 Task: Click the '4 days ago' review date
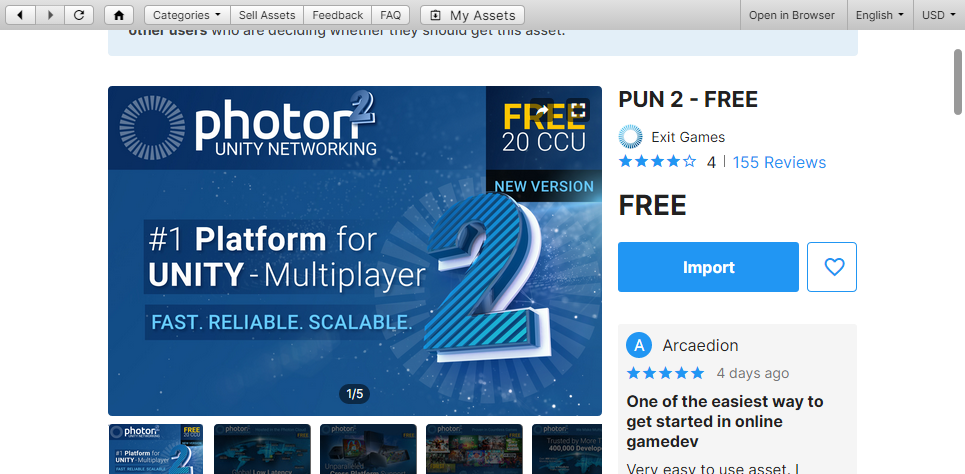(753, 373)
